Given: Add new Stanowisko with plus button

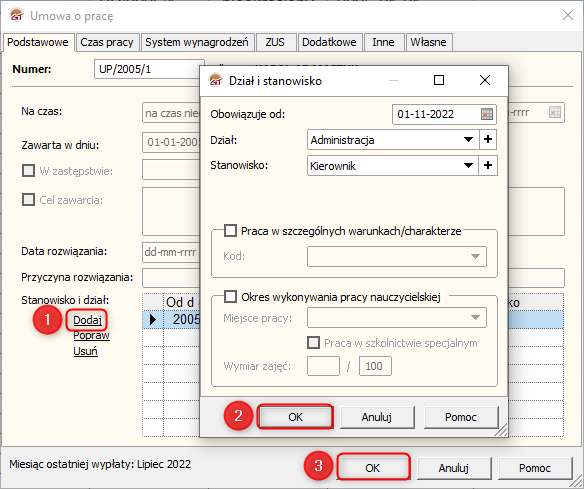Looking at the screenshot, I should coord(488,165).
